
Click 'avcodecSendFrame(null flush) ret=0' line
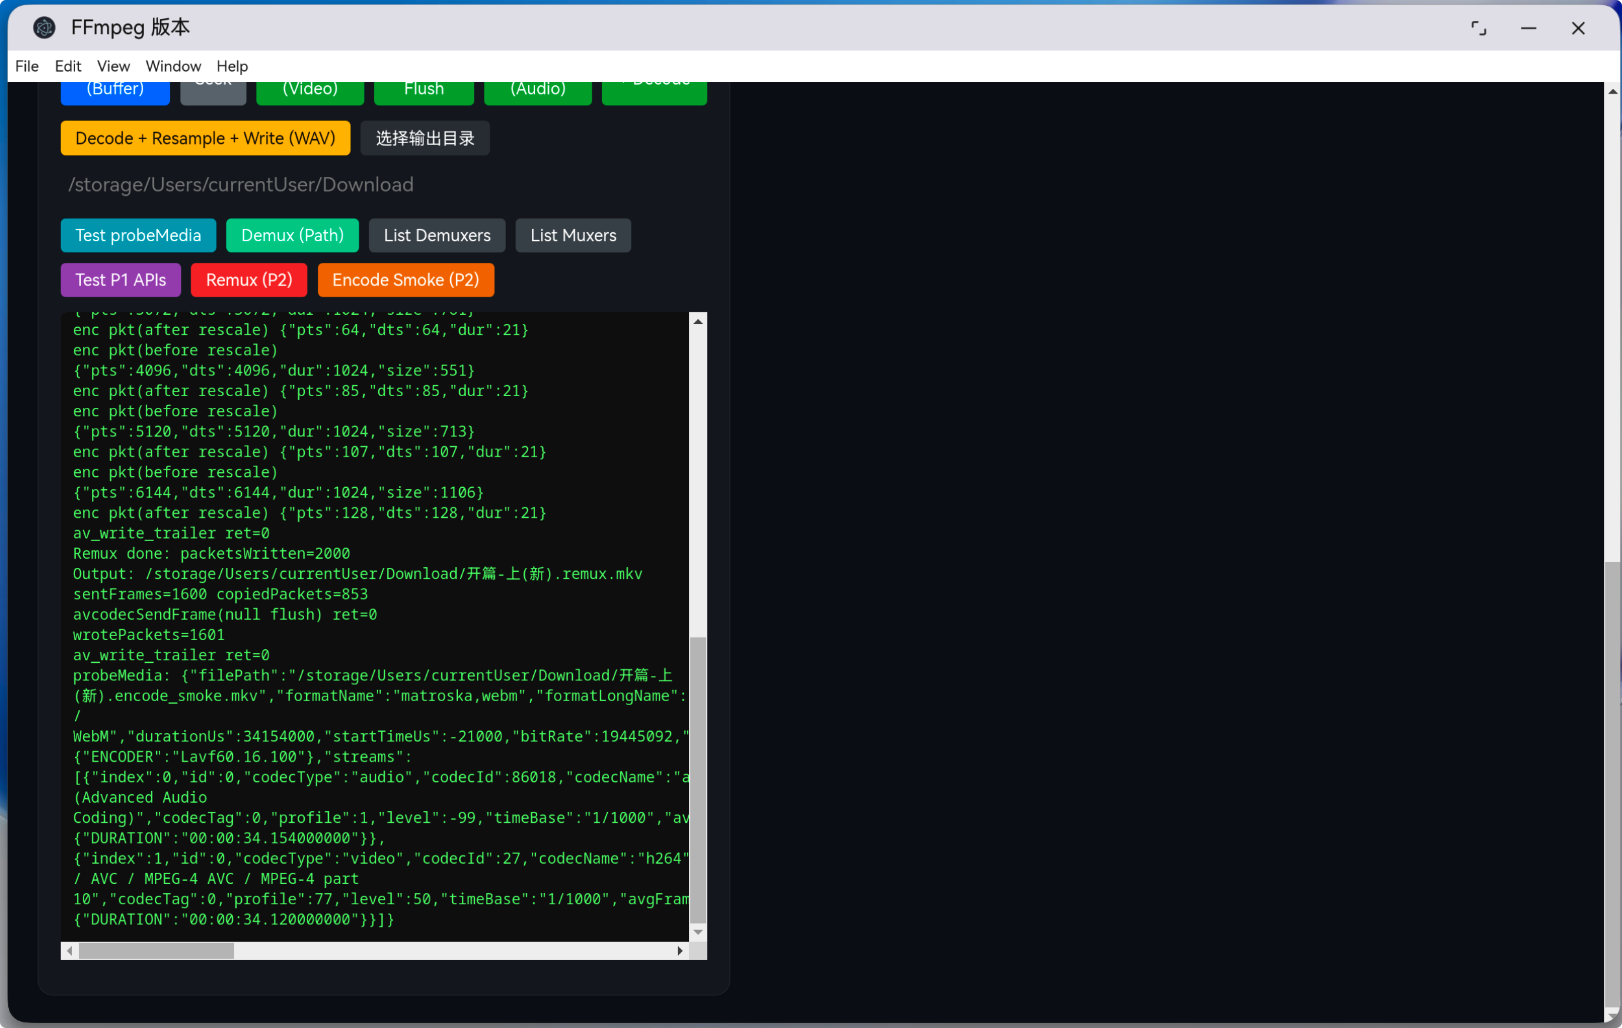point(225,614)
